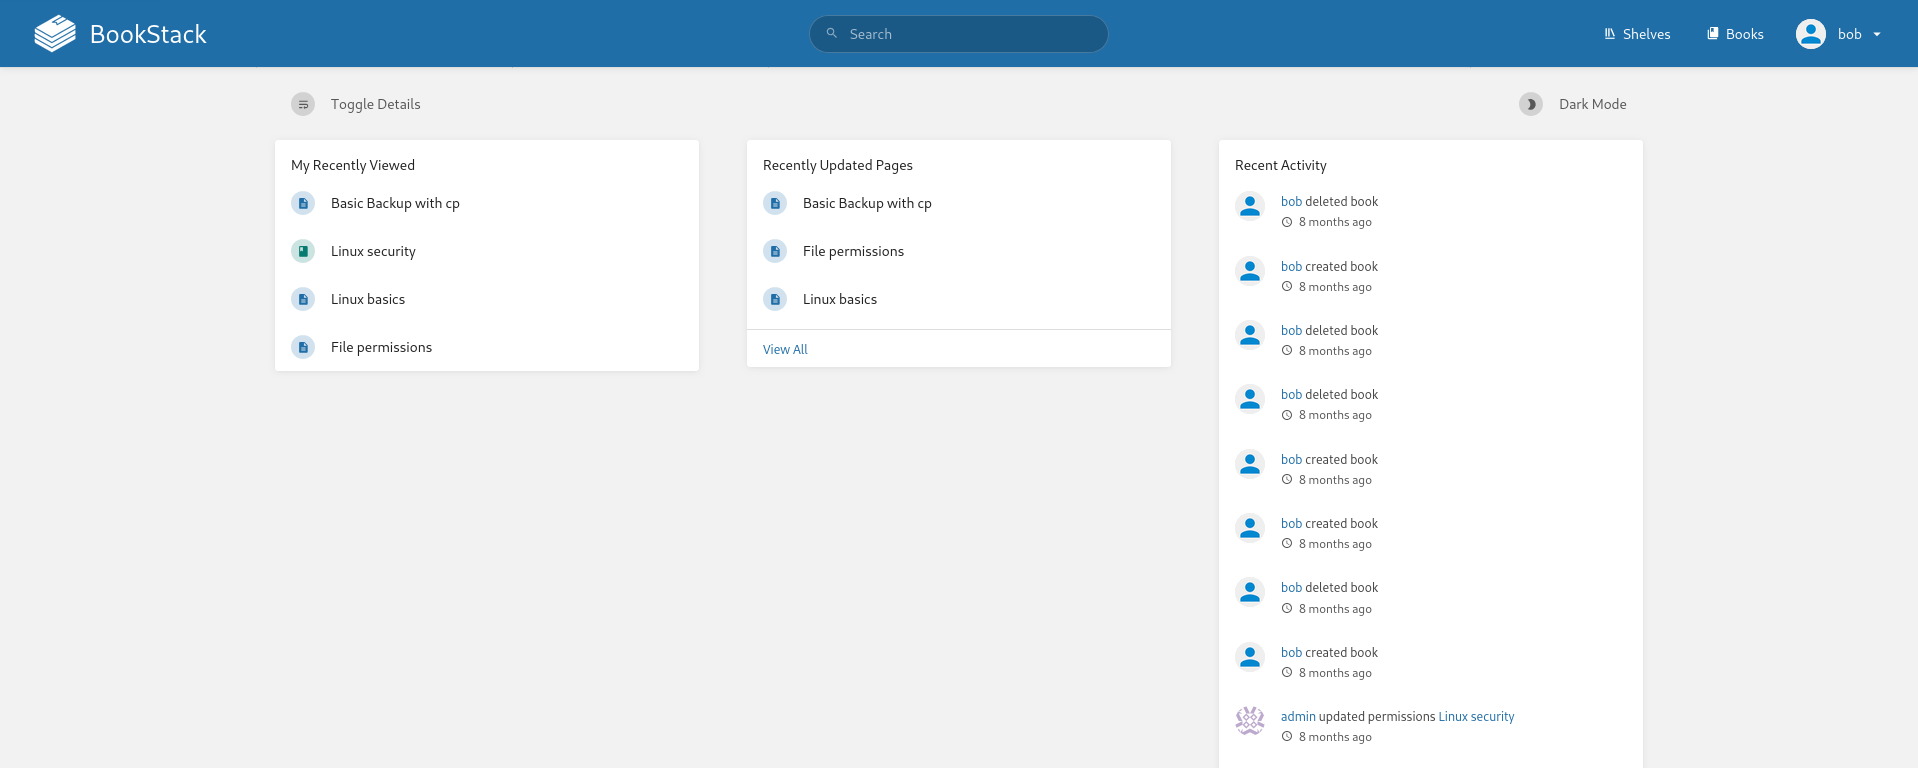Image resolution: width=1918 pixels, height=768 pixels.
Task: Click File permissions page icon in My Recently Viewed
Action: (x=303, y=347)
